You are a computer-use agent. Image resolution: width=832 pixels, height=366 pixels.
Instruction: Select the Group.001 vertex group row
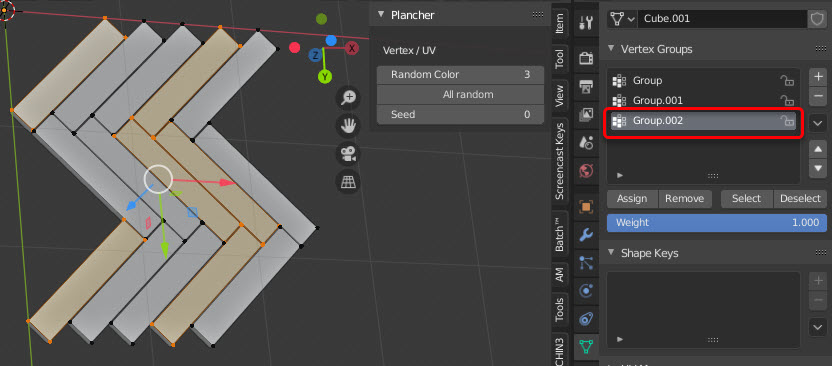pyautogui.click(x=704, y=101)
